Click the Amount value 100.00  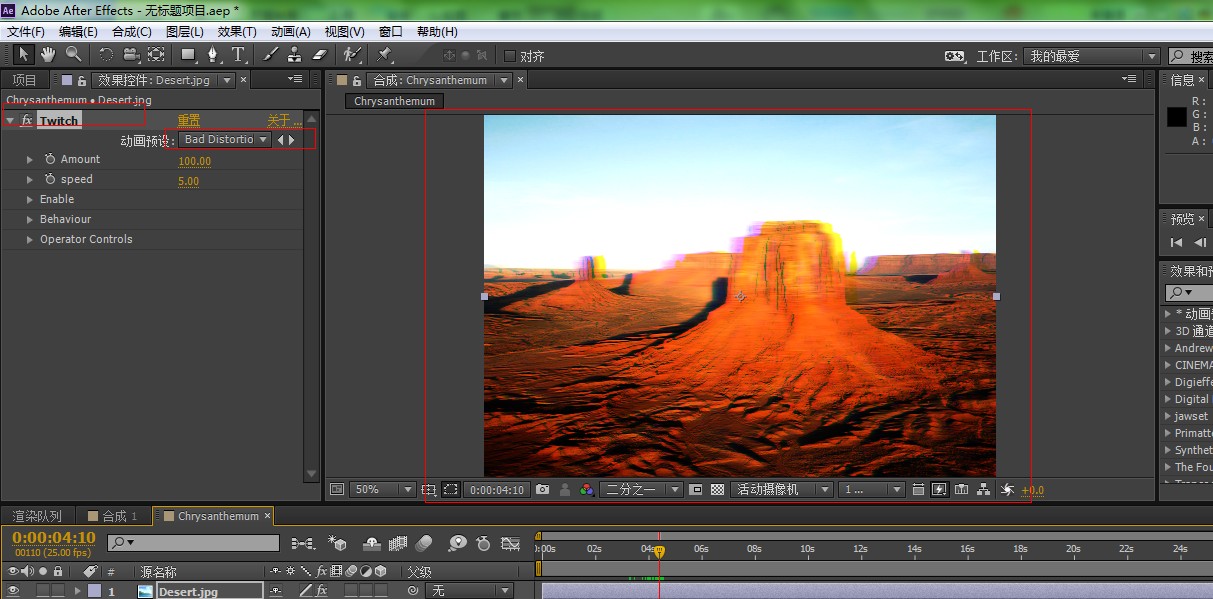click(194, 161)
